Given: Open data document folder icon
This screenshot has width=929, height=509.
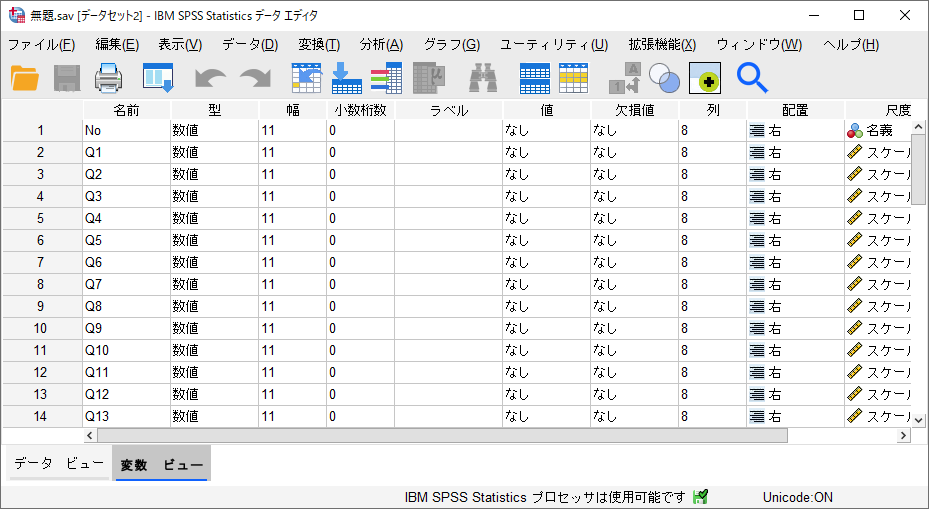Looking at the screenshot, I should [25, 78].
